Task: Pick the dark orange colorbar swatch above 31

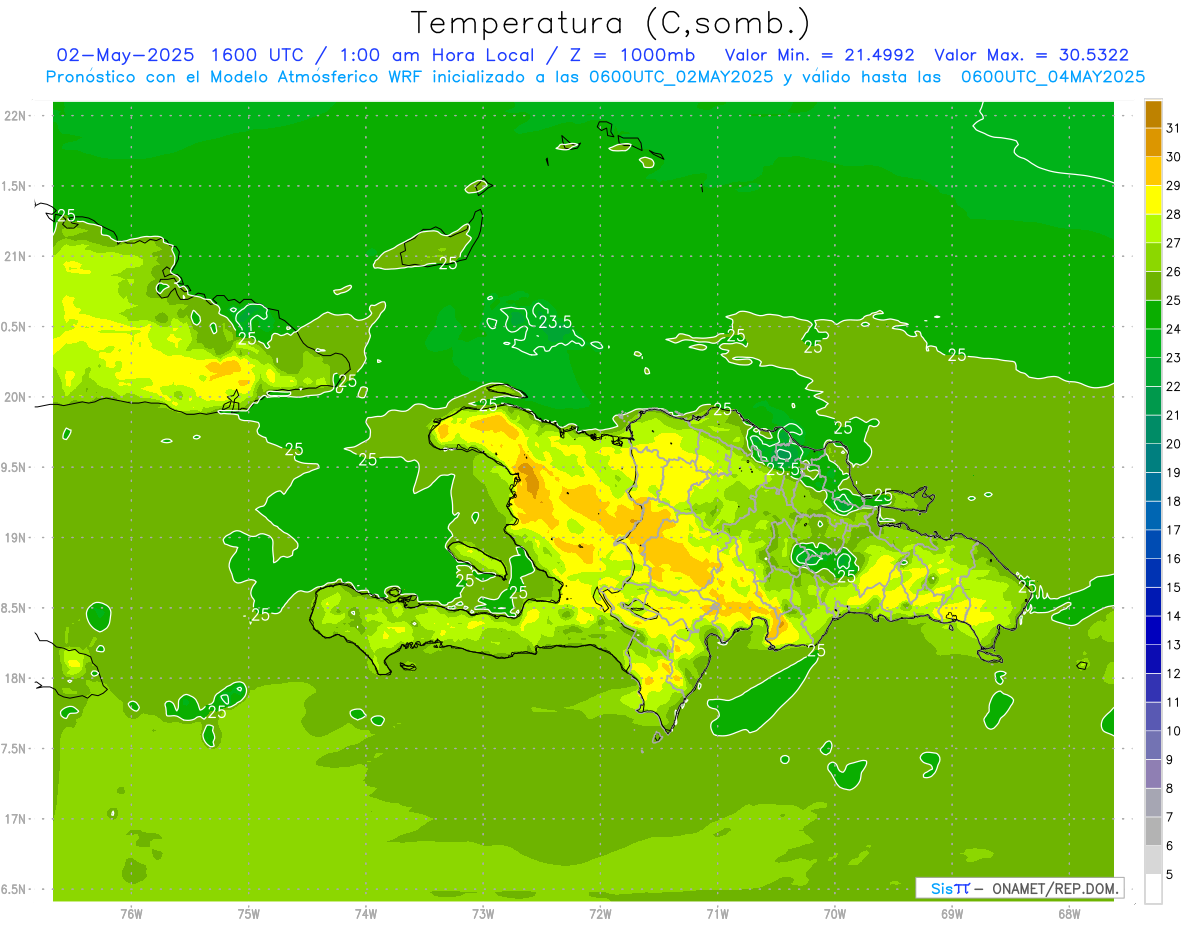Action: pyautogui.click(x=1153, y=114)
